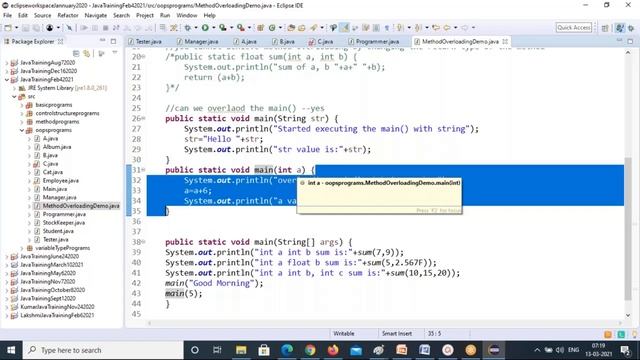640x360 pixels.
Task: Click the Next Annotation toolbar icon
Action: [x=400, y=28]
